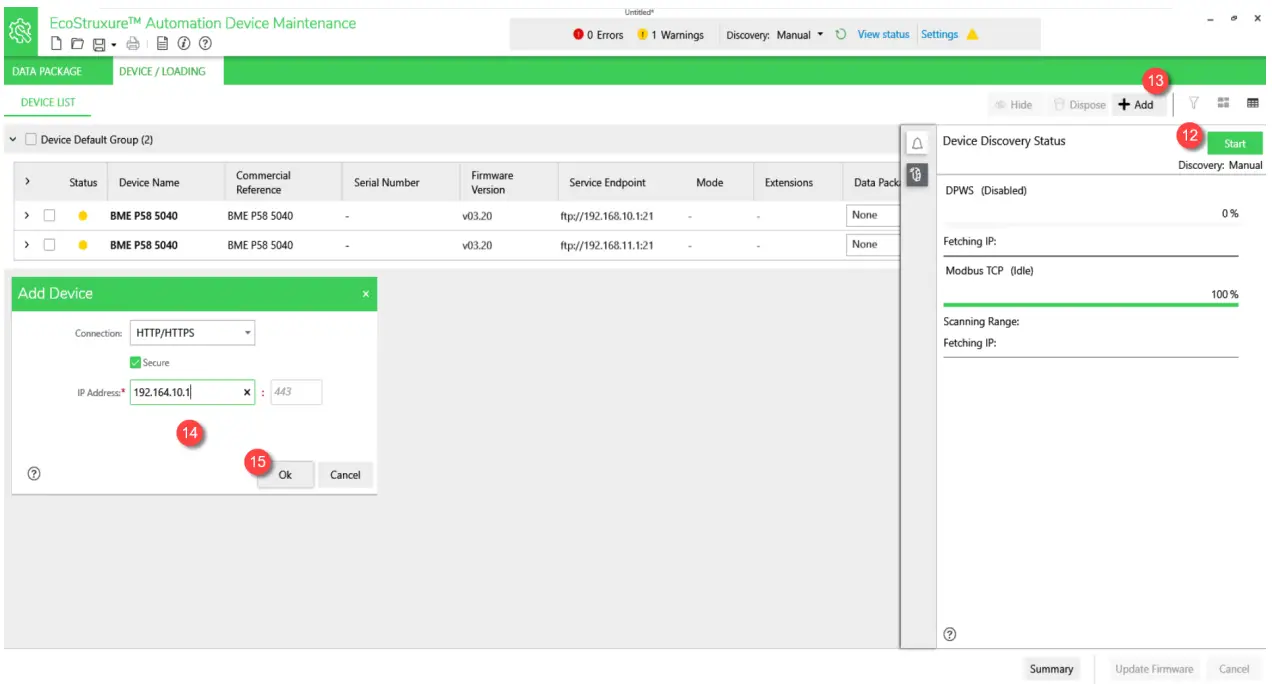Screen dimensions: 1272x684
Task: Save the project with the floppy disk icon
Action: coord(99,44)
